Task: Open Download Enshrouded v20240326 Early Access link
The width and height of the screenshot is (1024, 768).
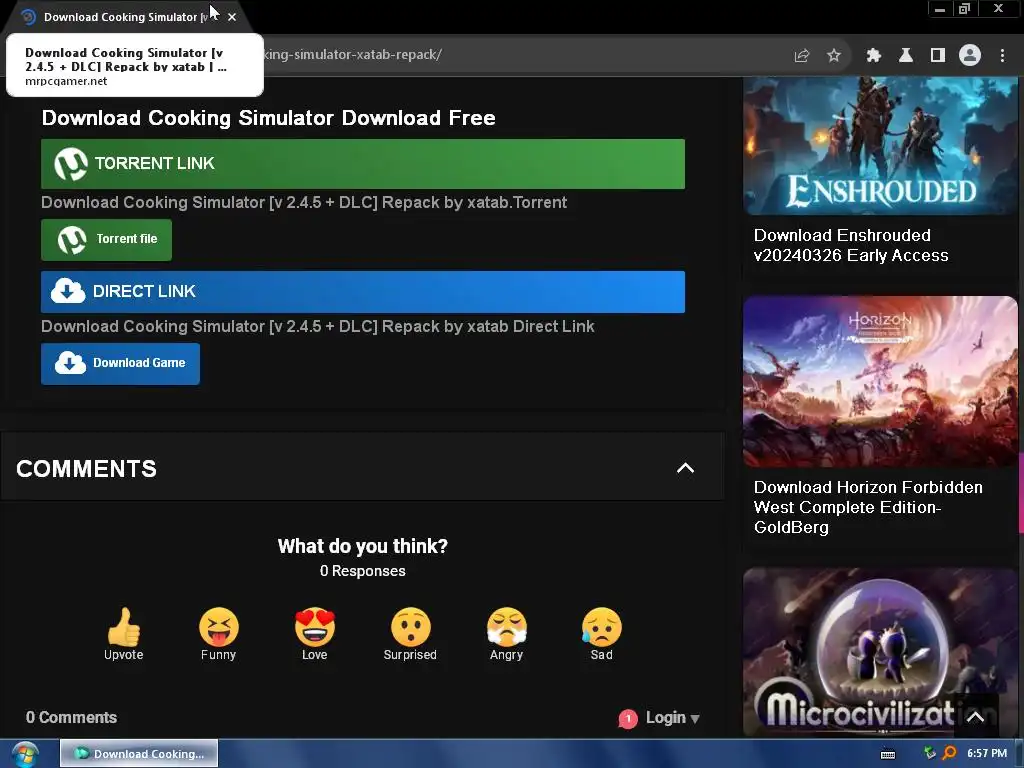Action: click(851, 245)
